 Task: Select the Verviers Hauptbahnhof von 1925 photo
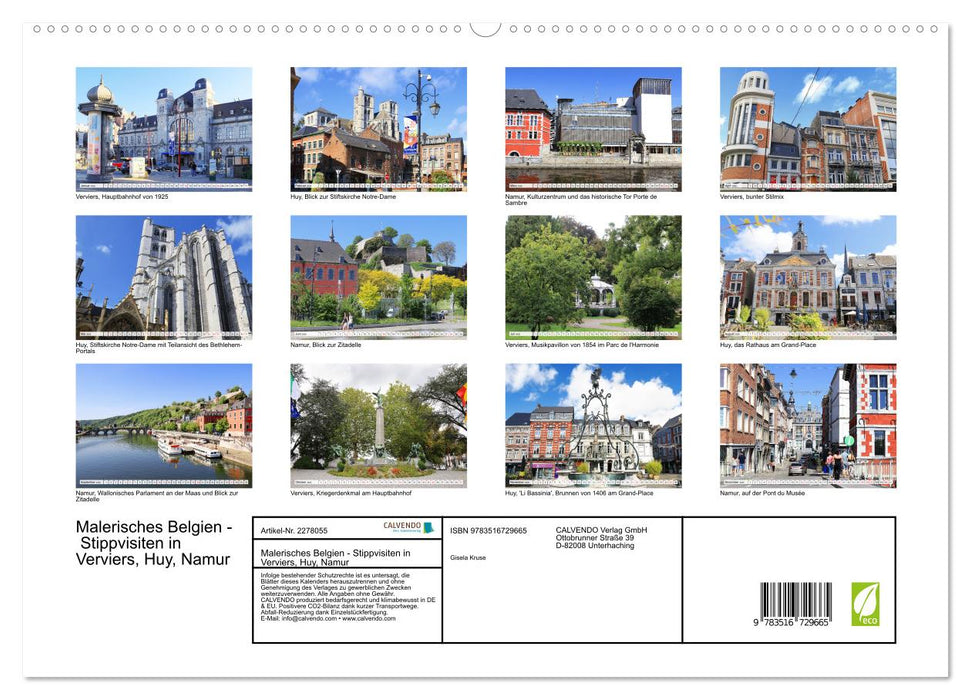tap(164, 127)
